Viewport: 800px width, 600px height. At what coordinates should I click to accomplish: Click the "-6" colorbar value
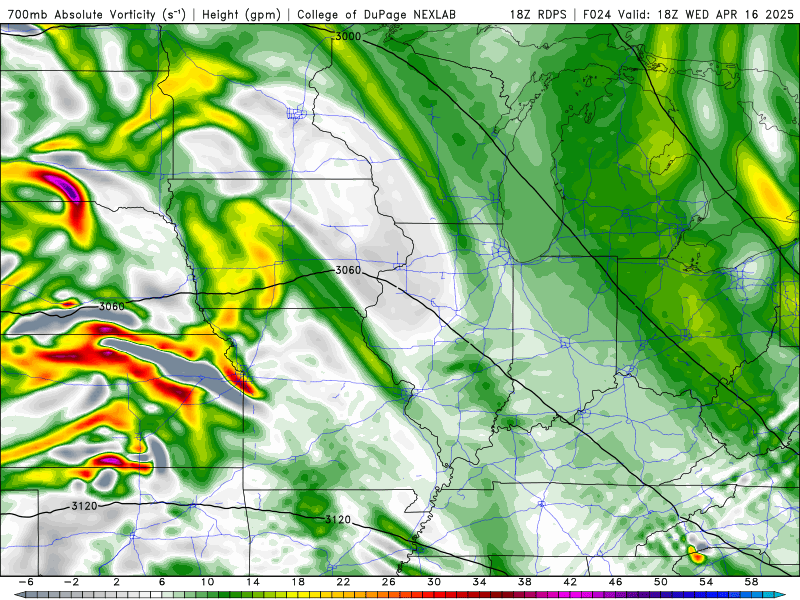click(x=26, y=582)
